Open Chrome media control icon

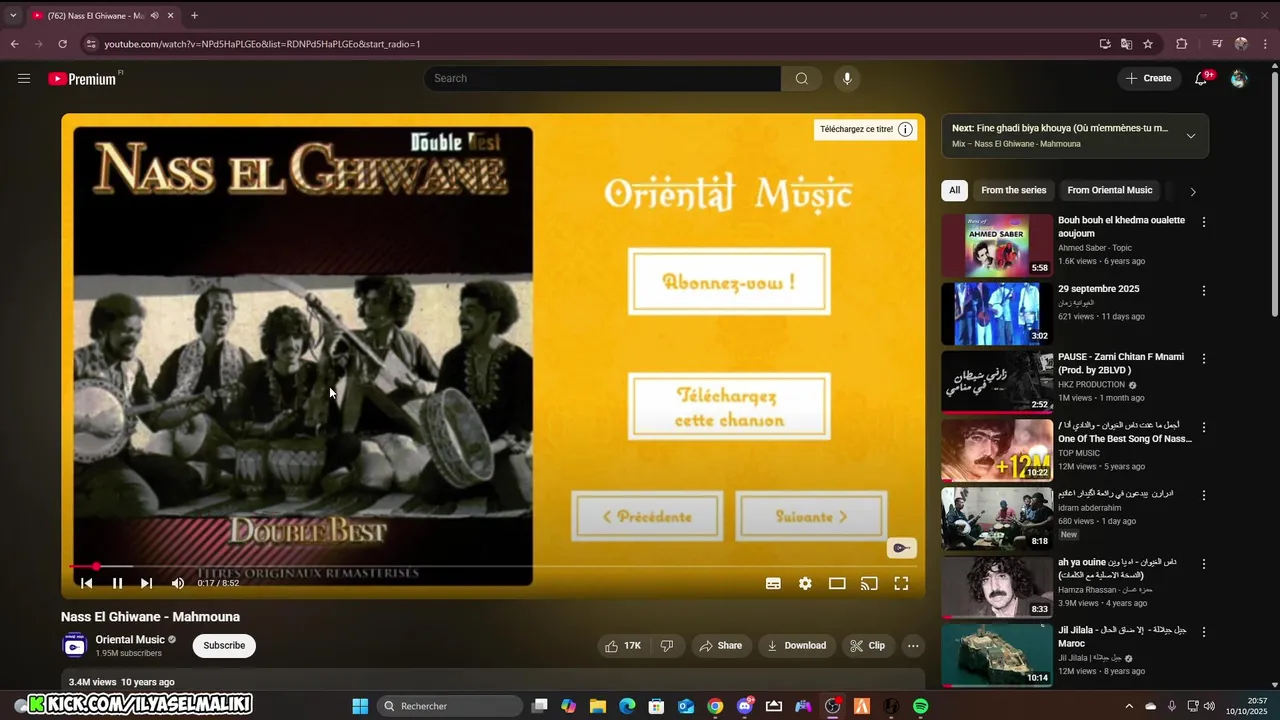coord(1217,44)
